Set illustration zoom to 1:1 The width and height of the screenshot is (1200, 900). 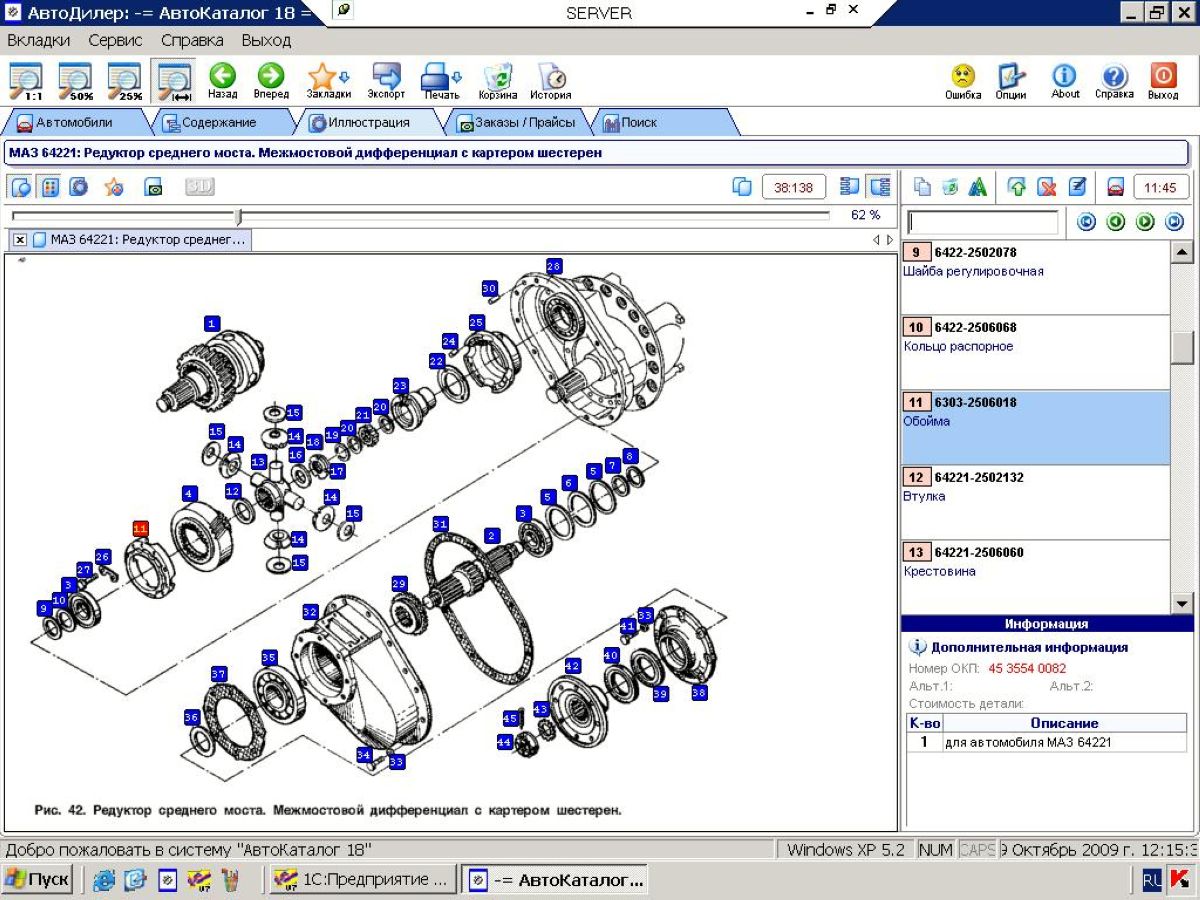[25, 81]
